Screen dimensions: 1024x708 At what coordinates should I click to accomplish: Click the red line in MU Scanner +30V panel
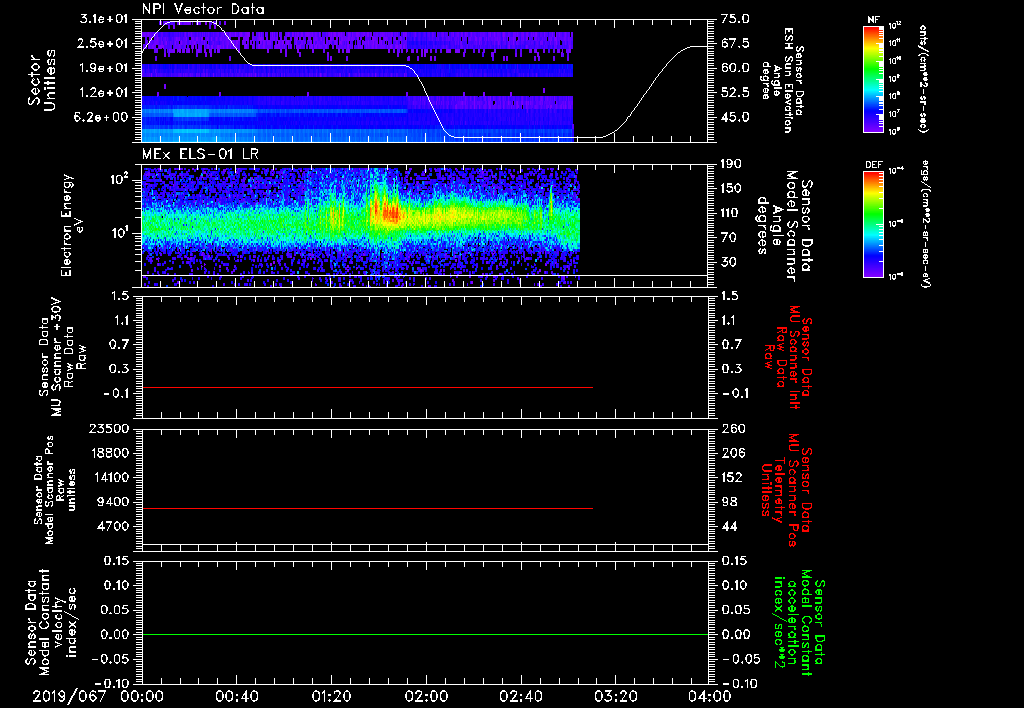point(367,387)
